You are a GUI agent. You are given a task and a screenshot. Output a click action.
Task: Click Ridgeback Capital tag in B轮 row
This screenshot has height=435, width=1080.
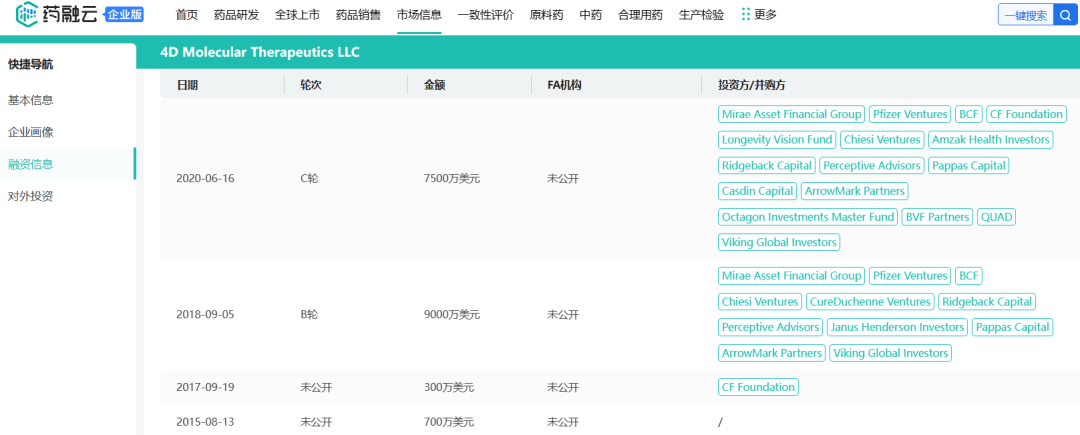pyautogui.click(x=986, y=302)
